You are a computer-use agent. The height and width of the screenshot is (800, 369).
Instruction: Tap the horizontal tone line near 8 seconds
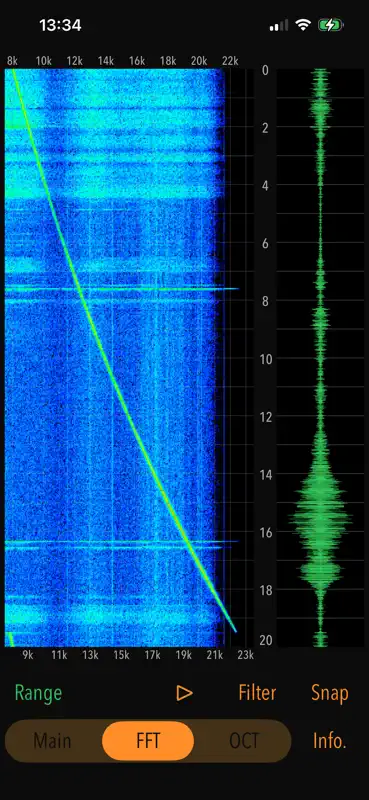click(121, 289)
